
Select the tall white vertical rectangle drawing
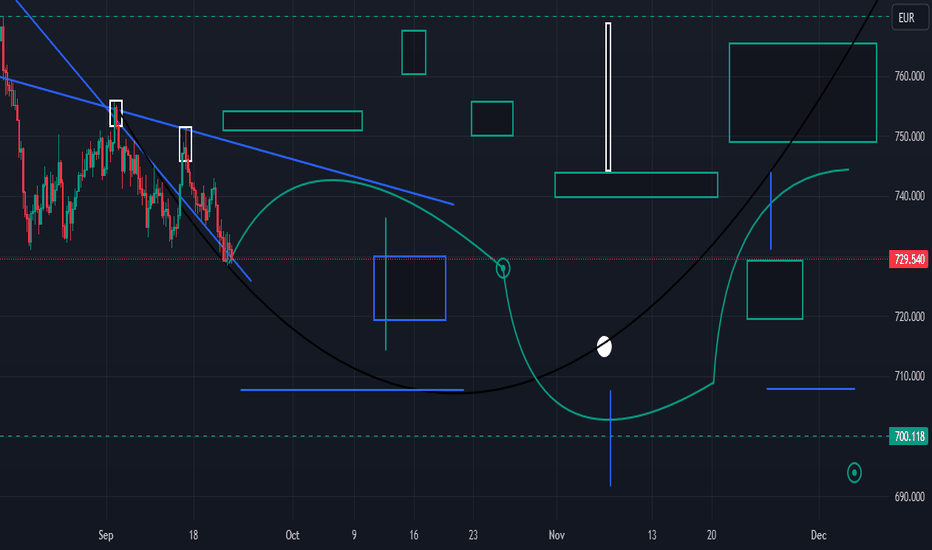(608, 98)
